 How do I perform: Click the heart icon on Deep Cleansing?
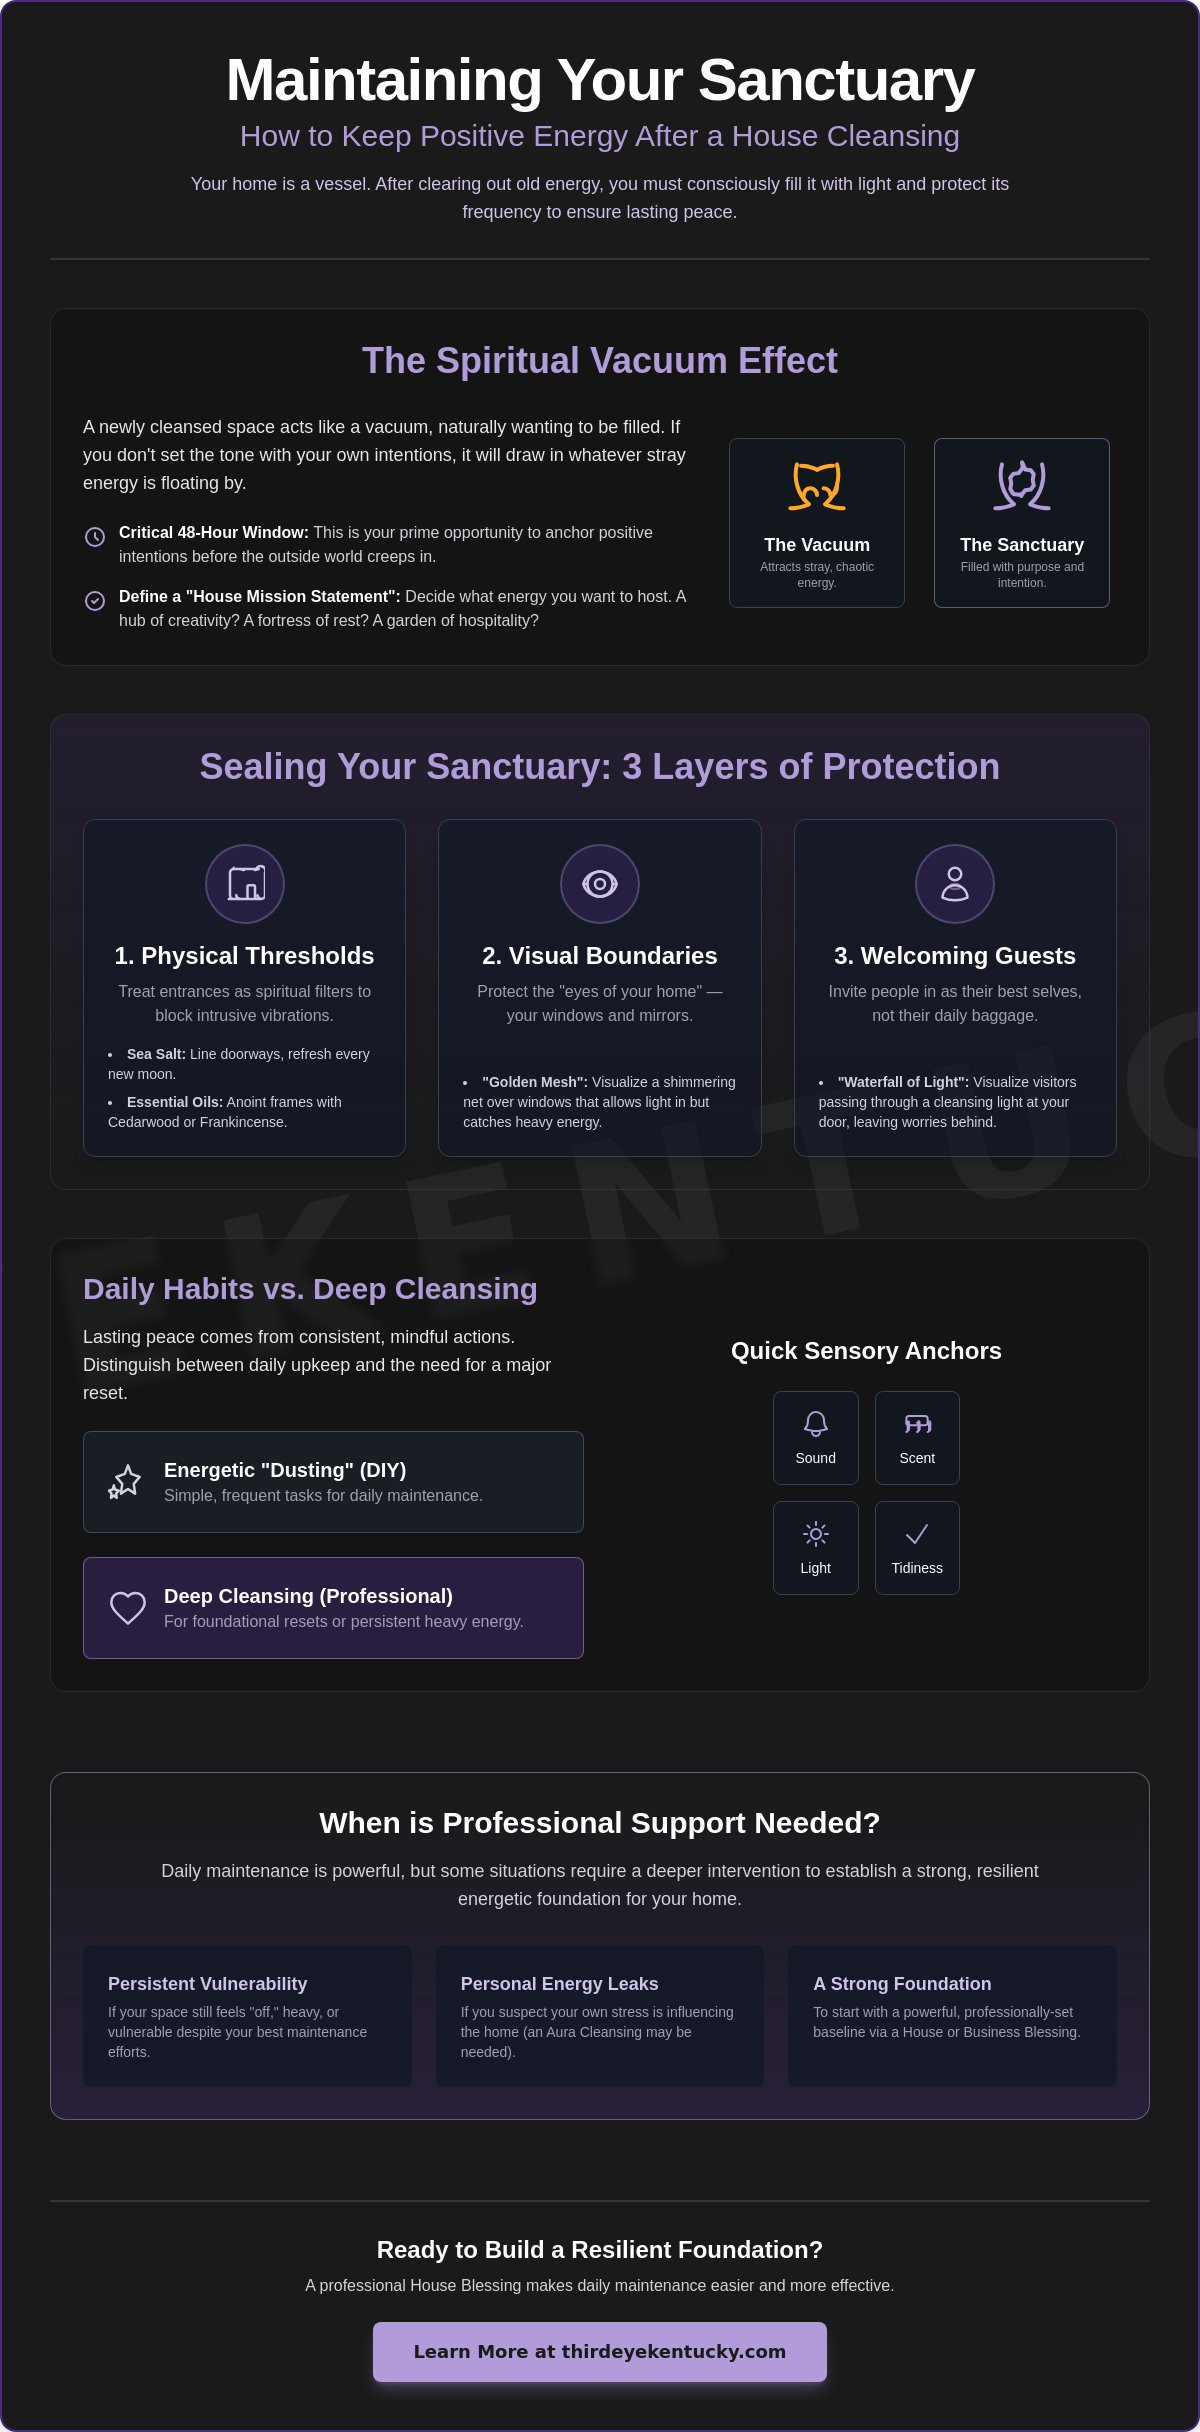pyautogui.click(x=128, y=1608)
